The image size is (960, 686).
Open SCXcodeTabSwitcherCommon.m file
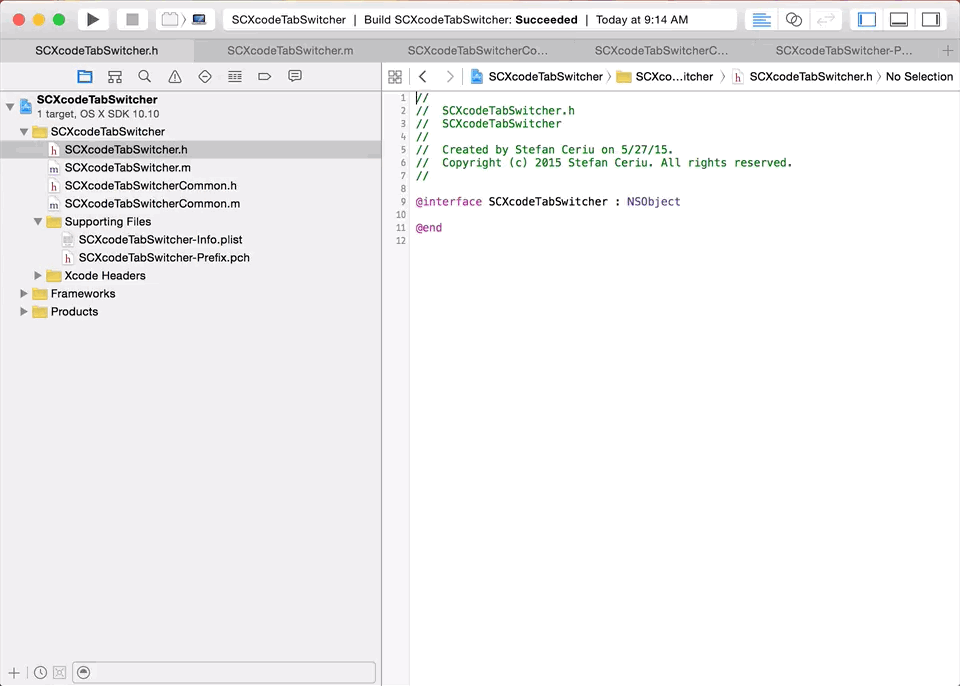[190, 203]
